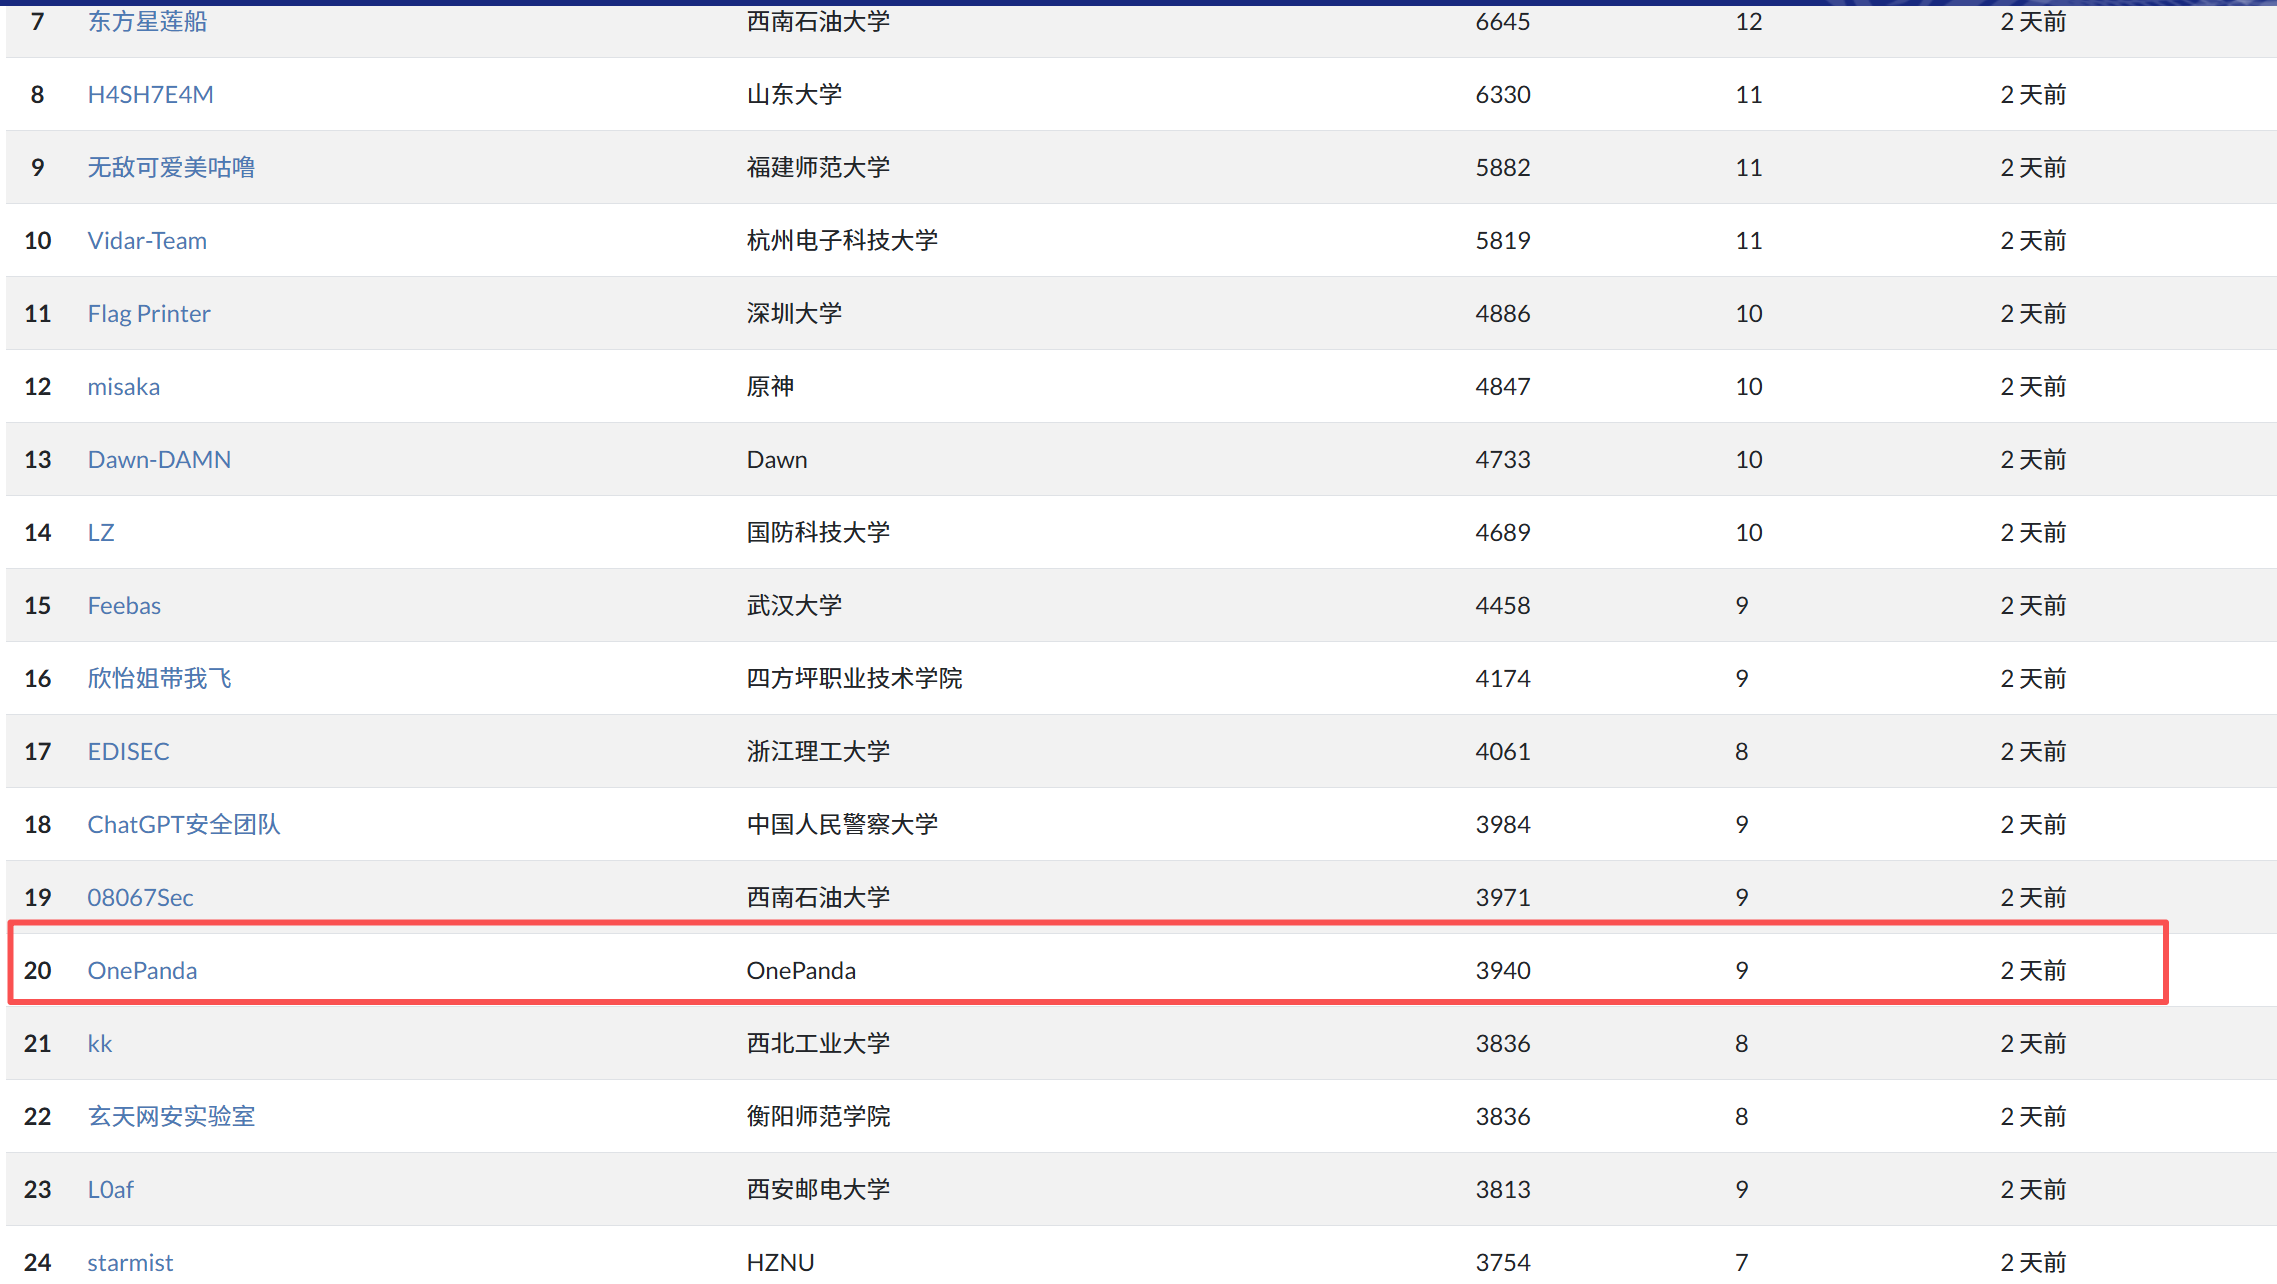Open EDISEC team page

(128, 752)
